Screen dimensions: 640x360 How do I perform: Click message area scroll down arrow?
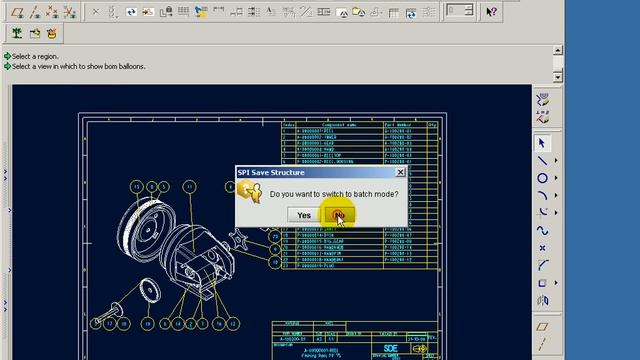pos(558,77)
